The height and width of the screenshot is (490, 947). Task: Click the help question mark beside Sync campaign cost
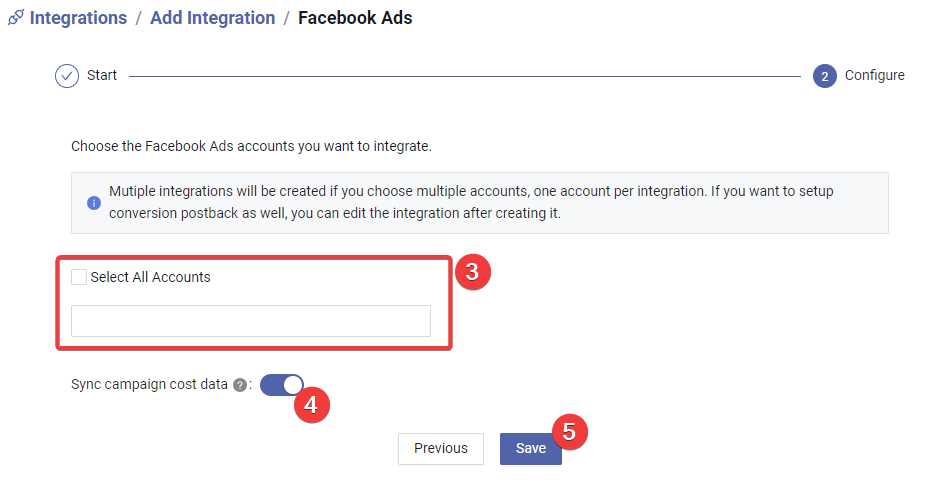pos(240,385)
